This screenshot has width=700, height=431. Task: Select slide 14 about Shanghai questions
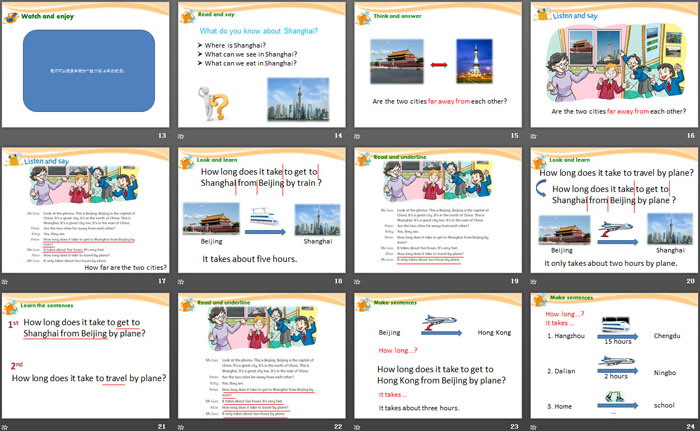pyautogui.click(x=262, y=64)
